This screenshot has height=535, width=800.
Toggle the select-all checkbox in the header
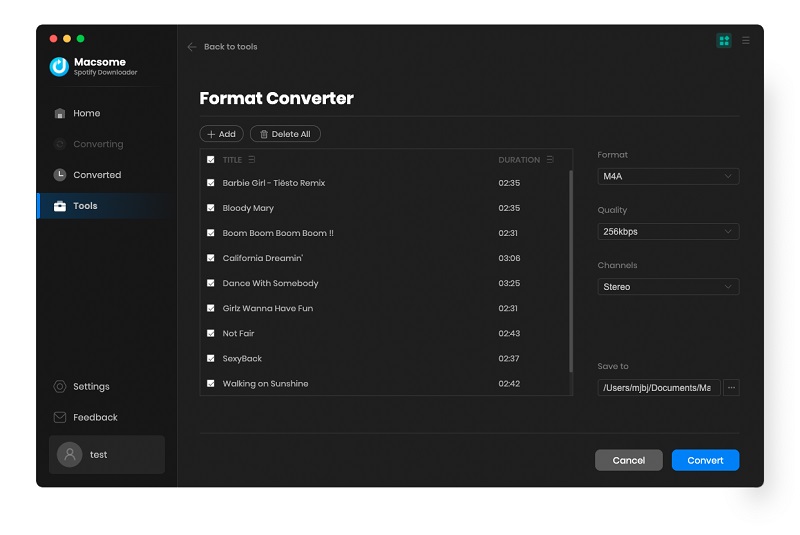211,160
